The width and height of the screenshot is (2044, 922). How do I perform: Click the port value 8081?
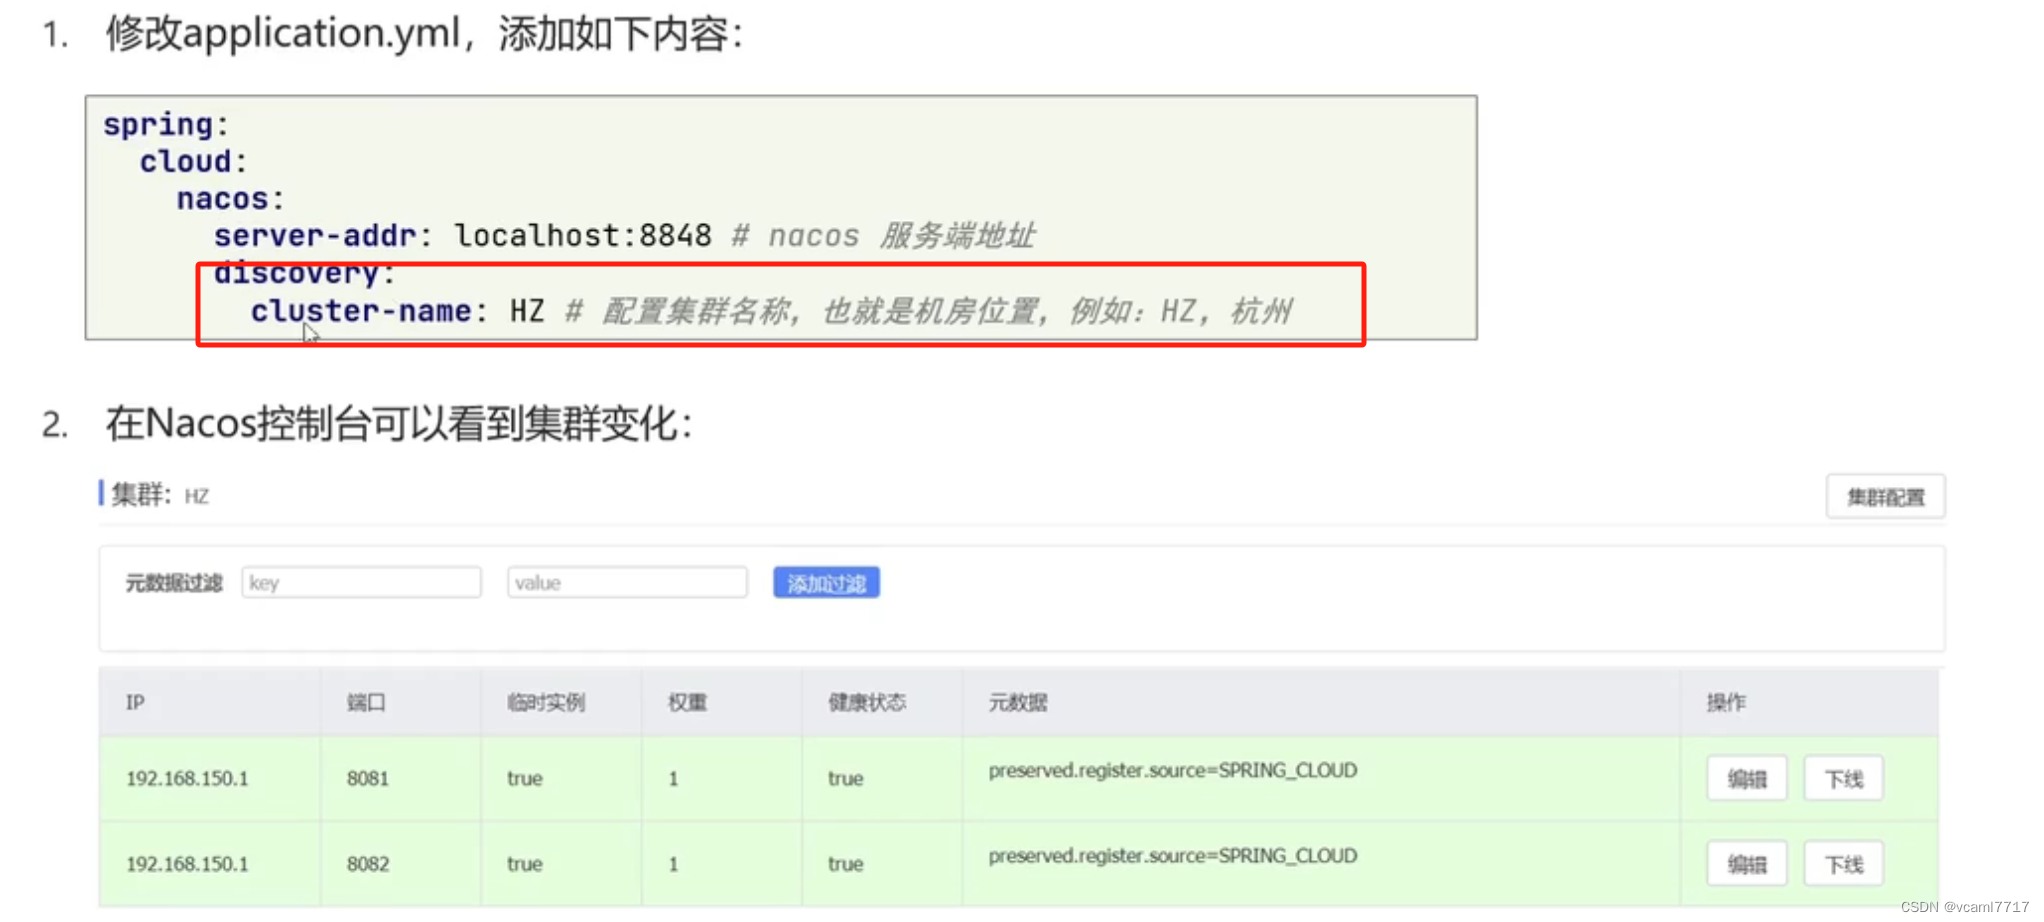368,779
